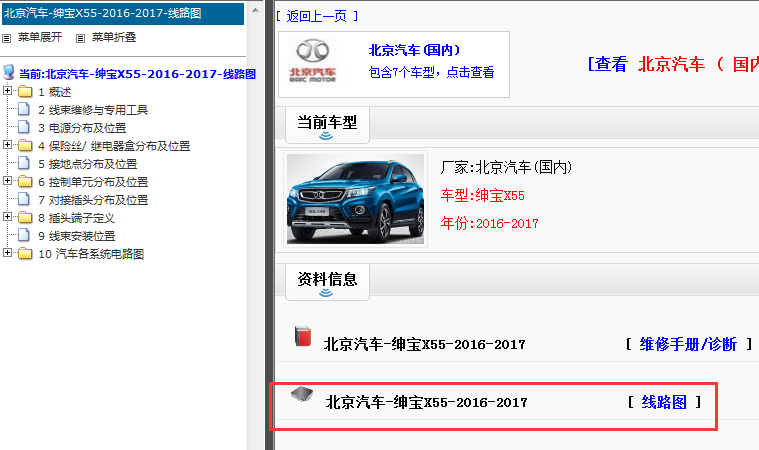Click the 北京汽车 BAIC Motor logo
Viewport: 759px width, 450px height.
click(313, 61)
